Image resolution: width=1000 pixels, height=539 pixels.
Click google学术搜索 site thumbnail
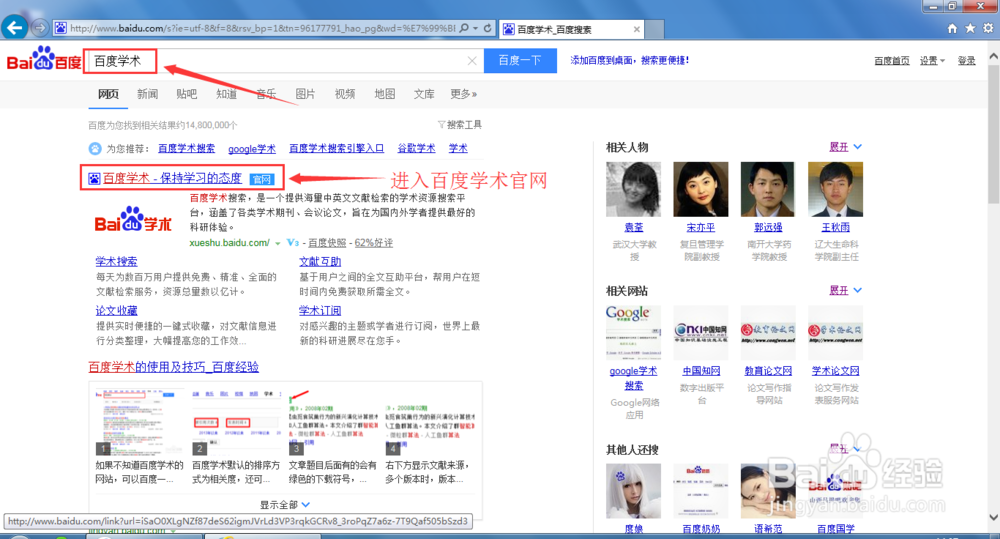tap(633, 332)
